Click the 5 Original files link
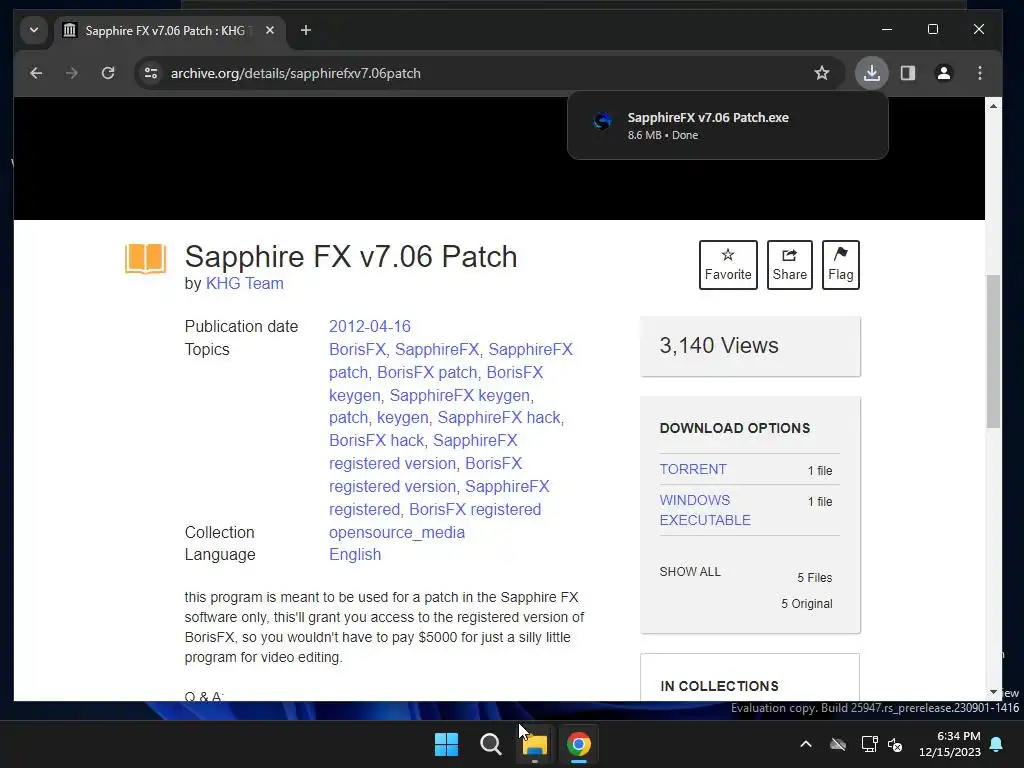This screenshot has width=1024, height=768. (x=807, y=604)
